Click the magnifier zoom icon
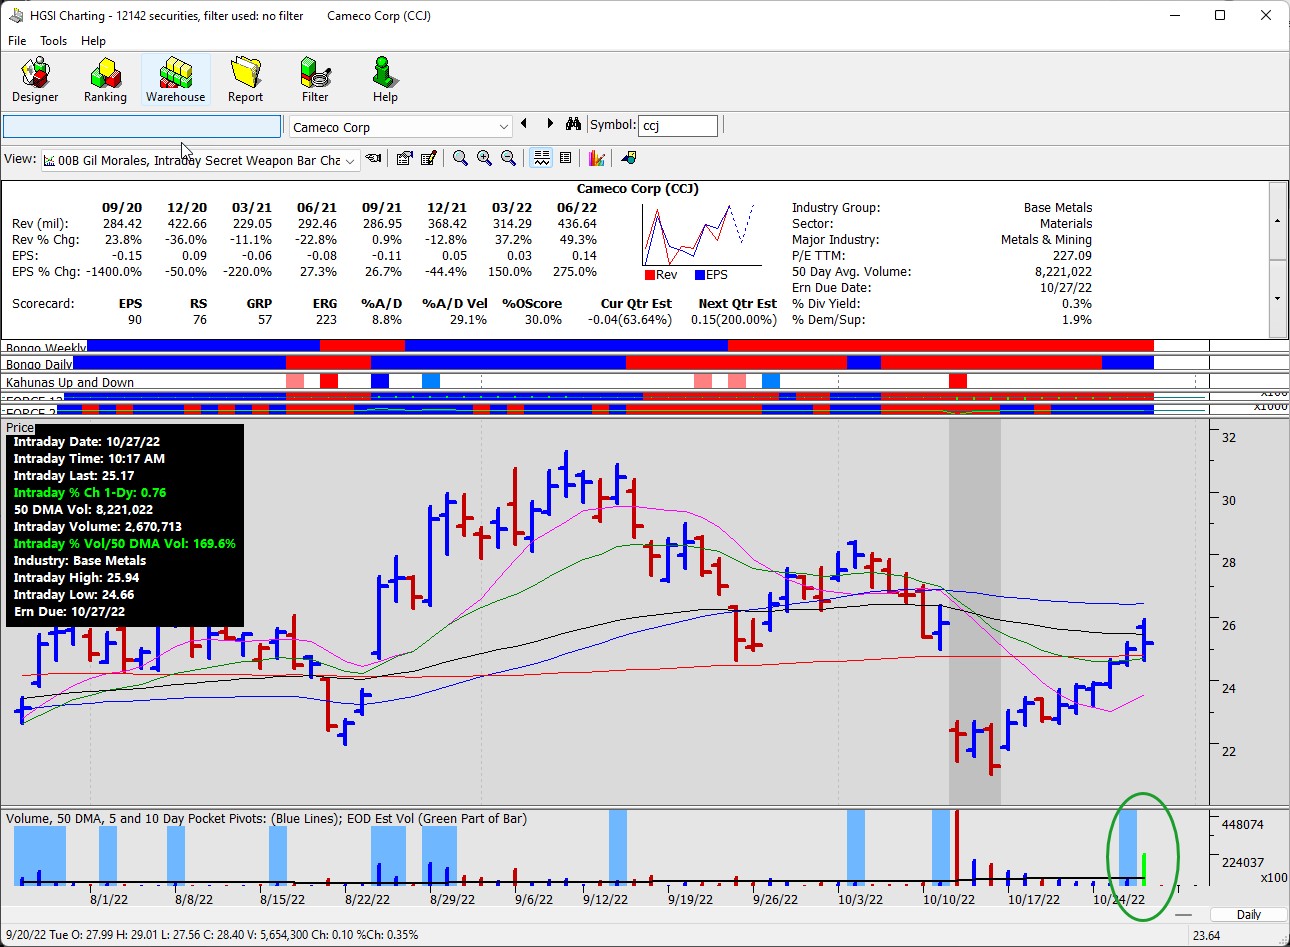 pos(460,158)
